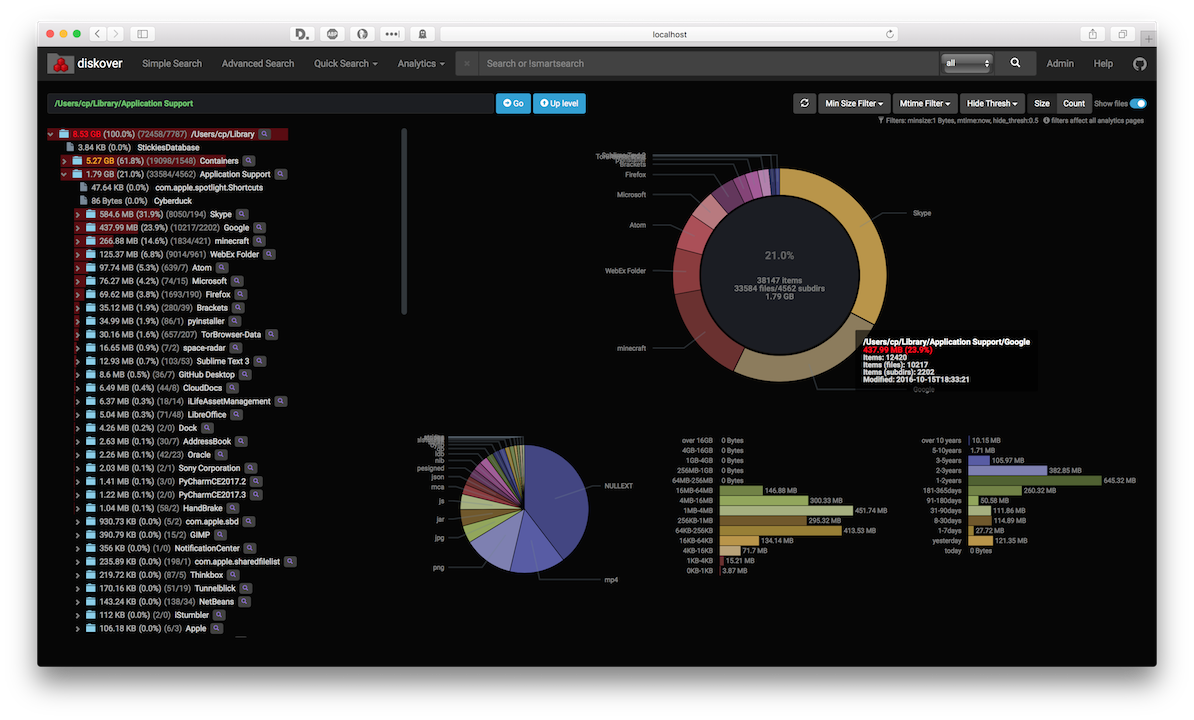
Task: Click the Safari share icon
Action: (1093, 34)
